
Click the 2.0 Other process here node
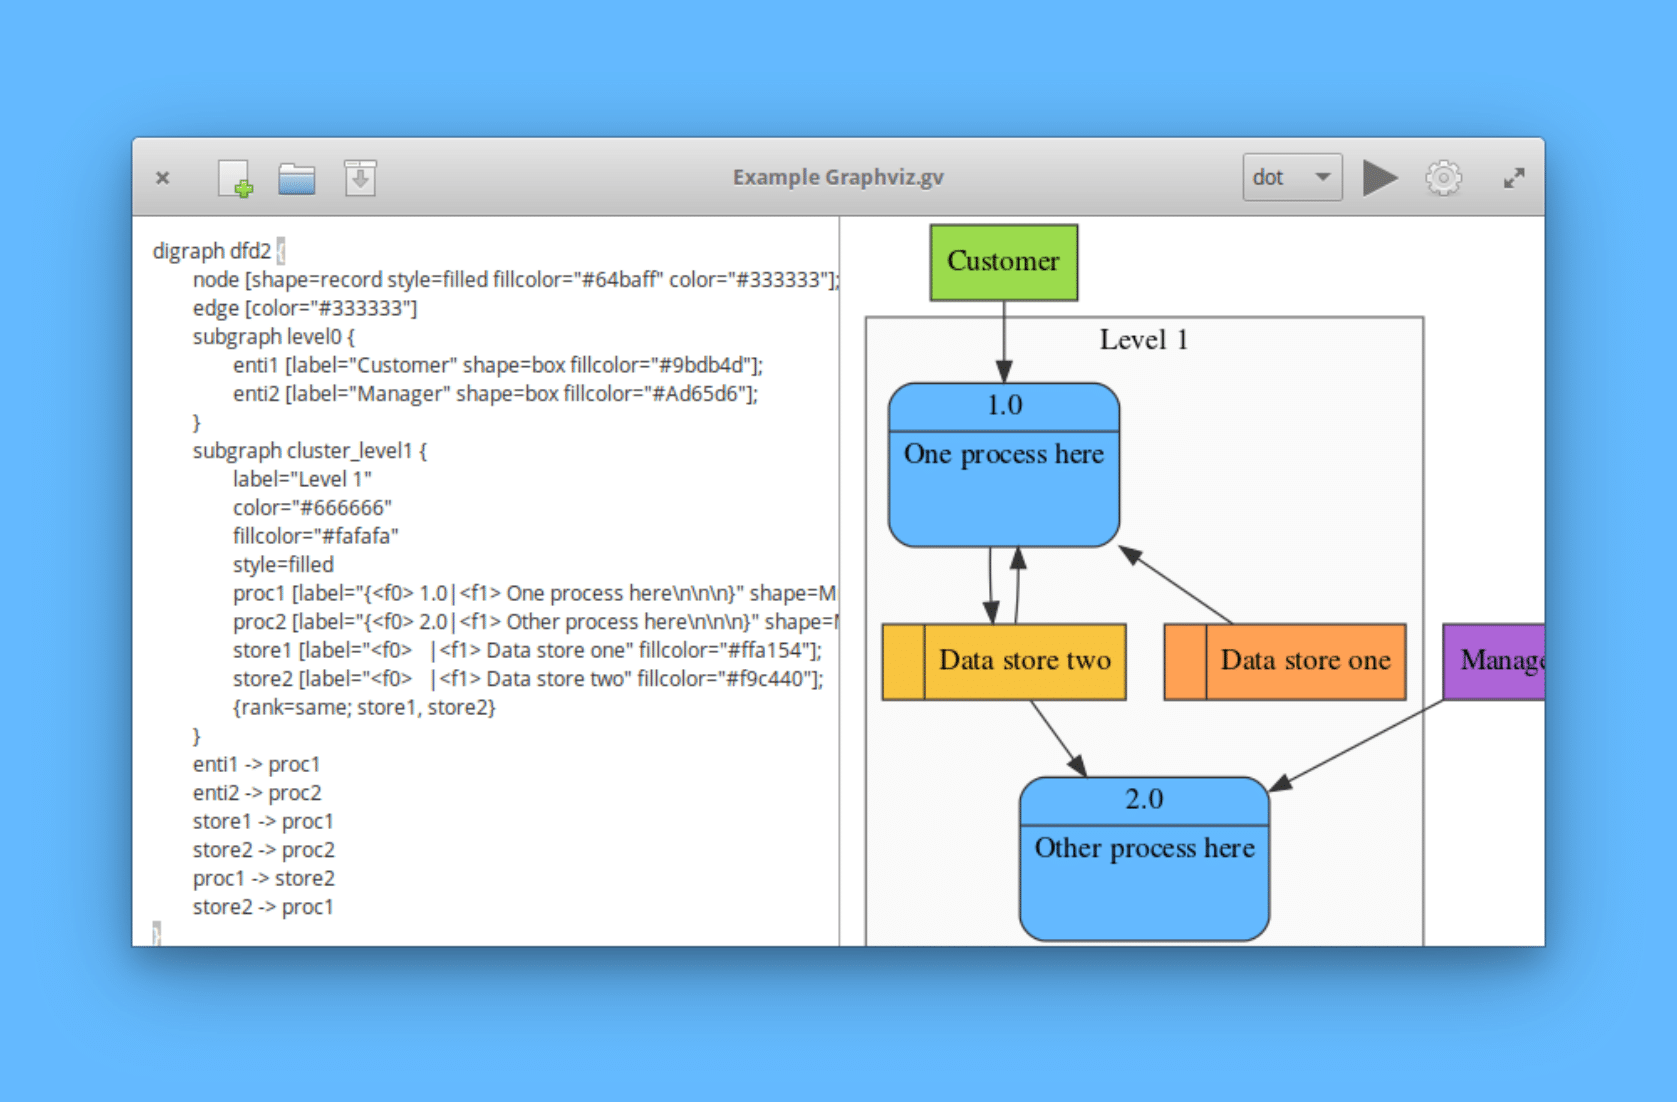(x=1144, y=858)
